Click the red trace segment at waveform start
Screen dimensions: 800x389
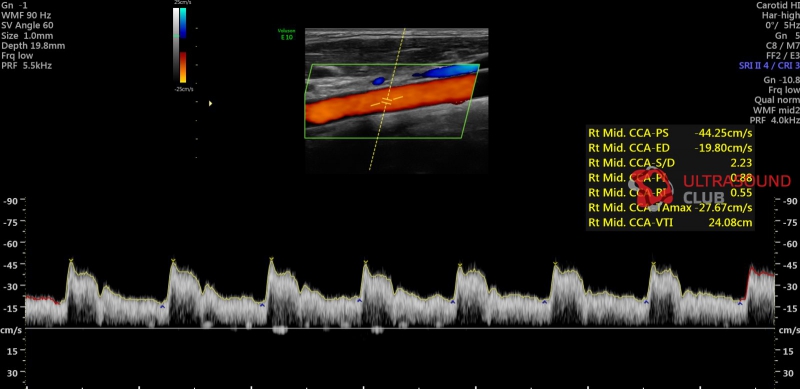coord(42,299)
